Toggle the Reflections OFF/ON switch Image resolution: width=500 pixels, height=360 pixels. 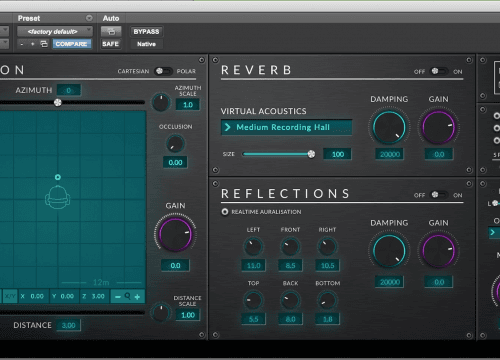point(438,195)
